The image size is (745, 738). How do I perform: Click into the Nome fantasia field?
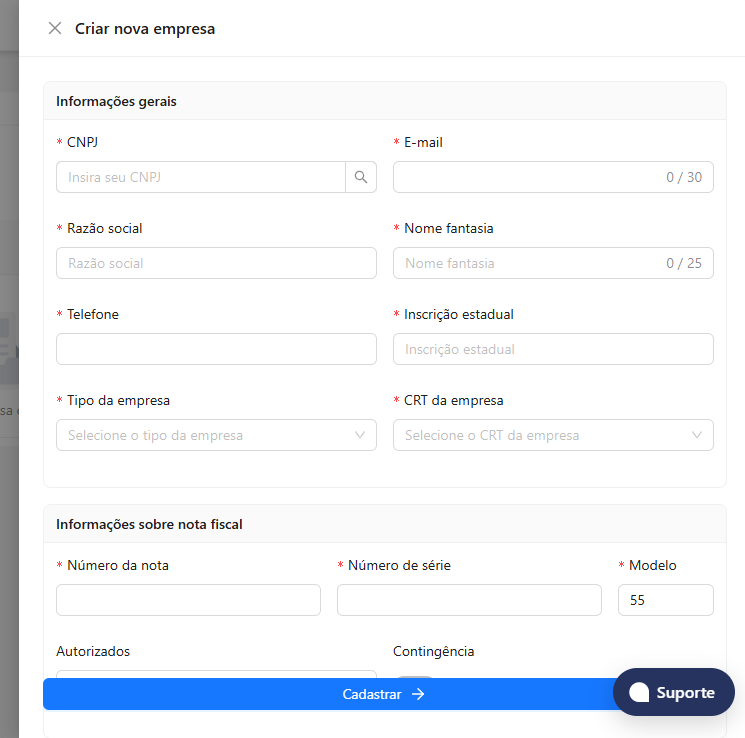553,263
